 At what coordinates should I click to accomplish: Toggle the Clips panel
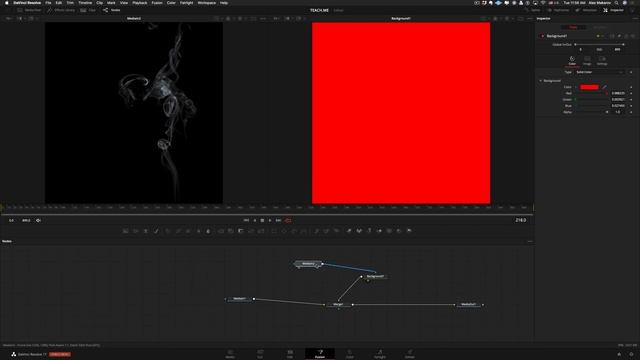pos(88,10)
